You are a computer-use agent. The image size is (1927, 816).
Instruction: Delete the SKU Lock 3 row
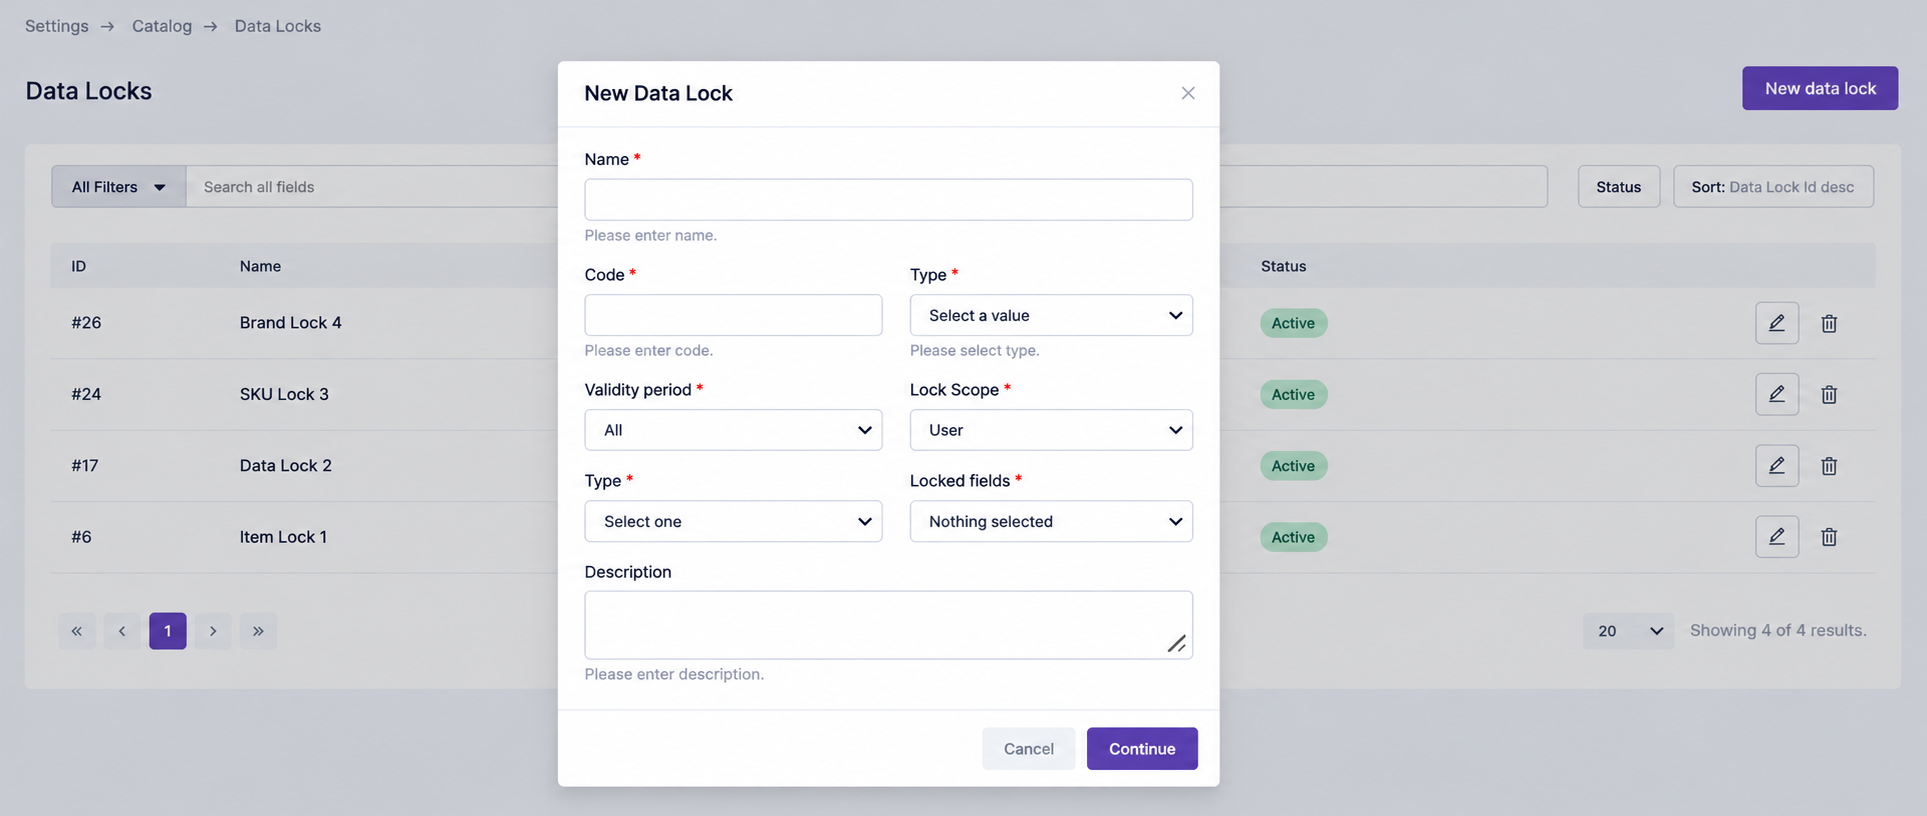1829,394
